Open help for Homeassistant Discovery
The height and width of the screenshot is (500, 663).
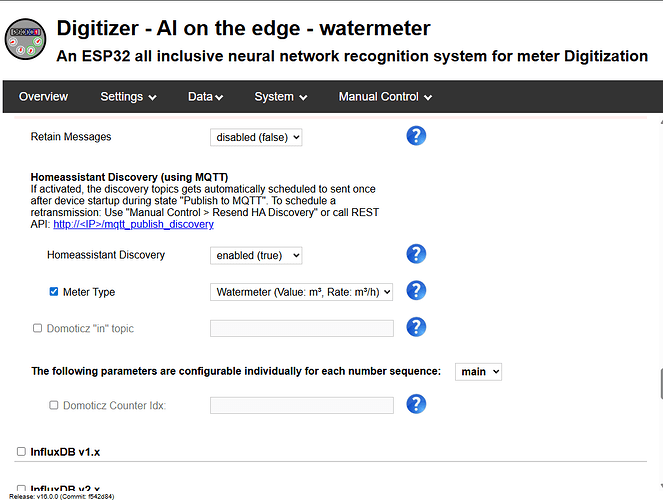tap(416, 254)
